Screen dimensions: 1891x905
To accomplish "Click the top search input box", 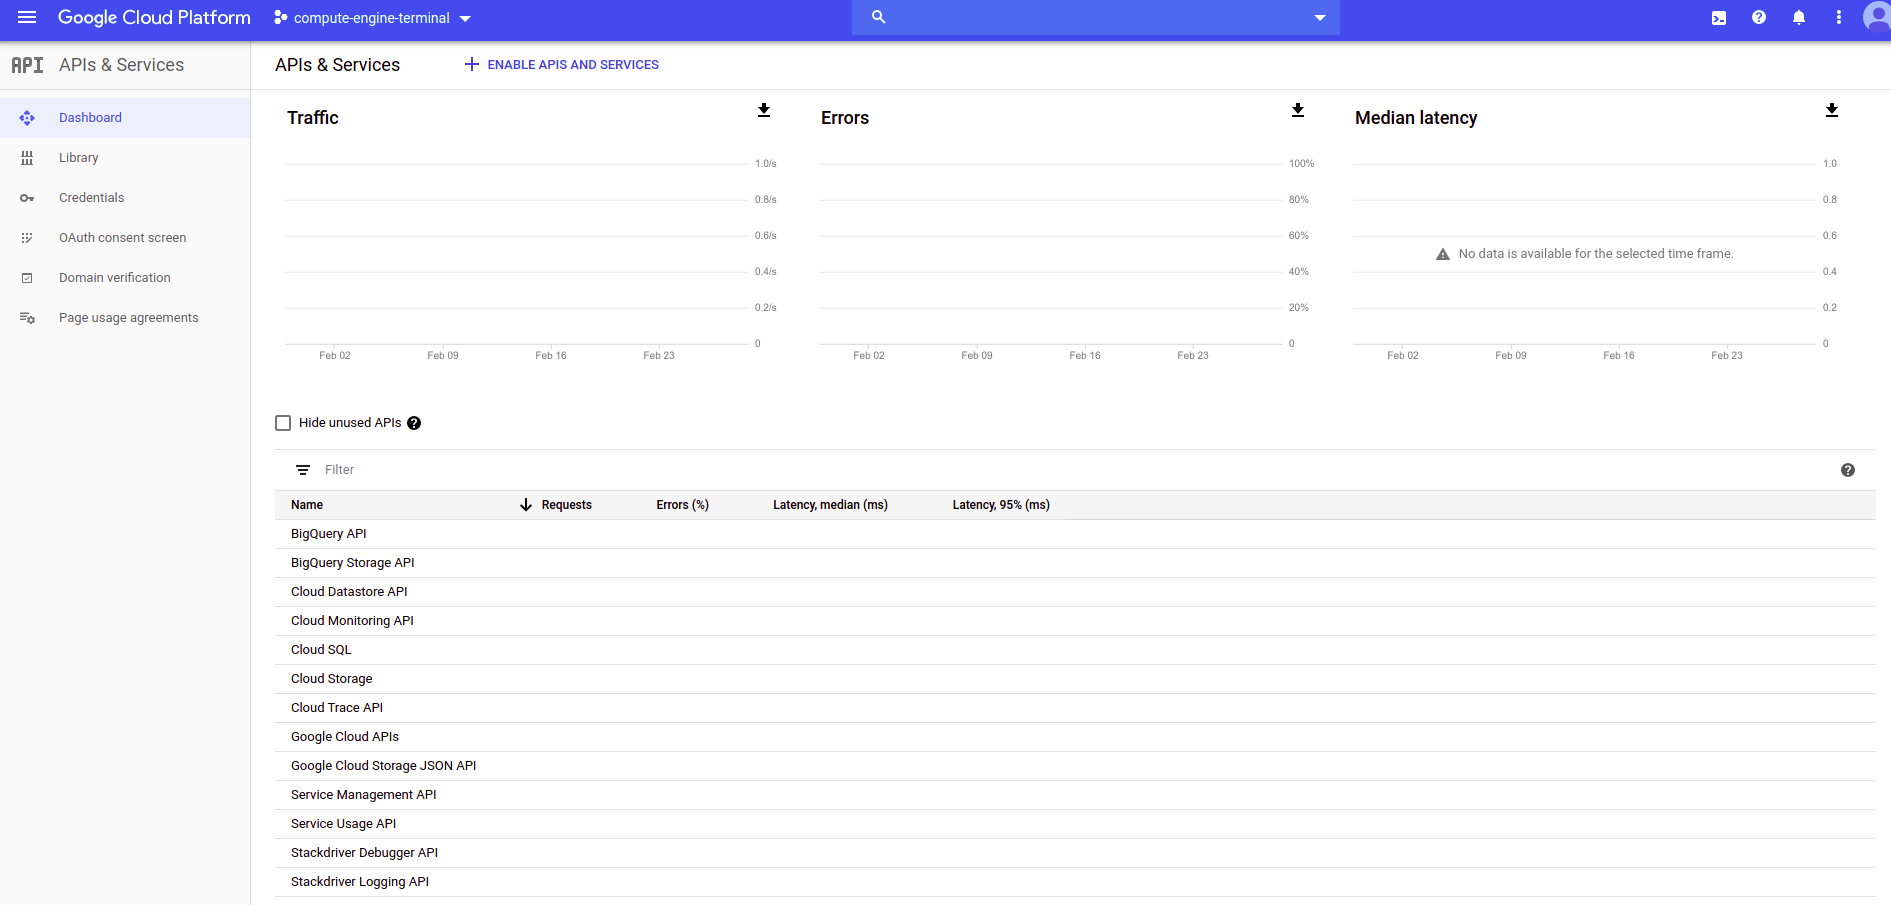I will click(x=1095, y=17).
